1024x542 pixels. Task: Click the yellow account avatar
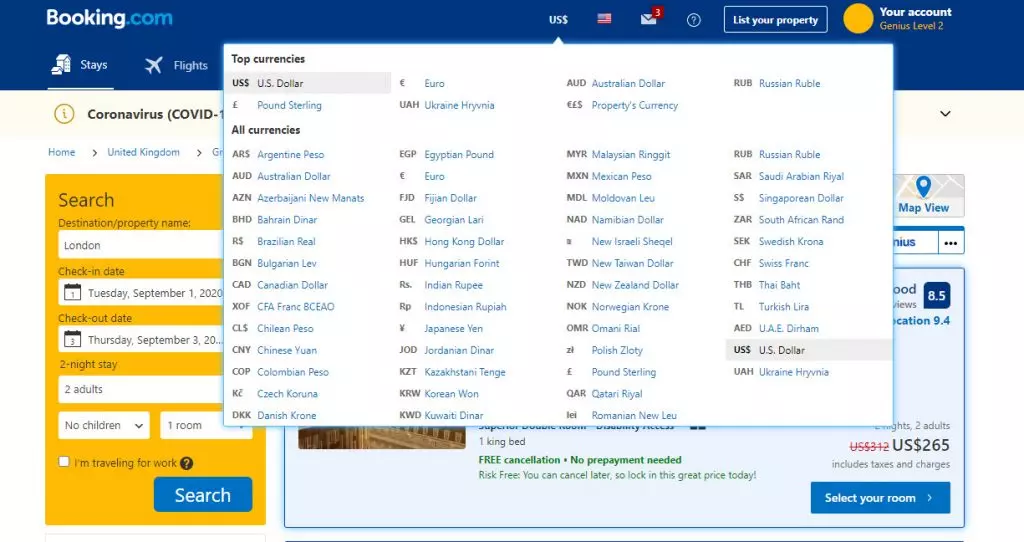858,18
